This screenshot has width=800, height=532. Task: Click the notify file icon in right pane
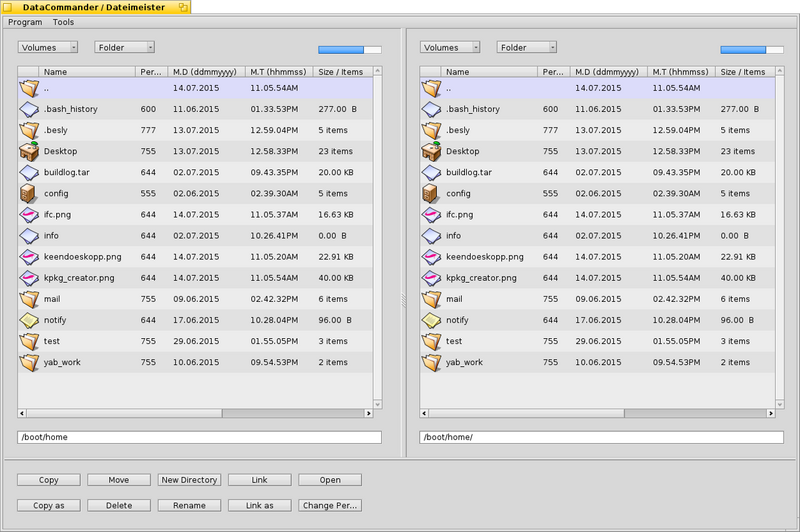pos(431,320)
